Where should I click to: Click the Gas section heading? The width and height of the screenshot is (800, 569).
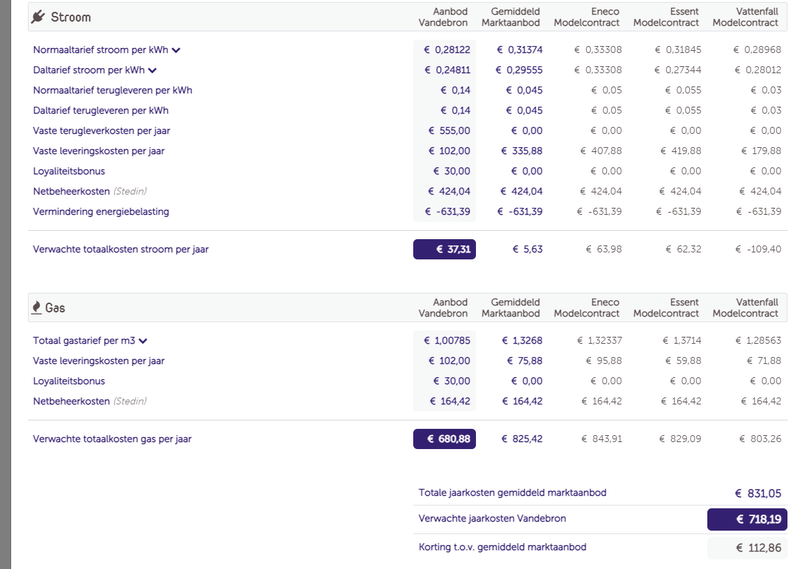55,308
